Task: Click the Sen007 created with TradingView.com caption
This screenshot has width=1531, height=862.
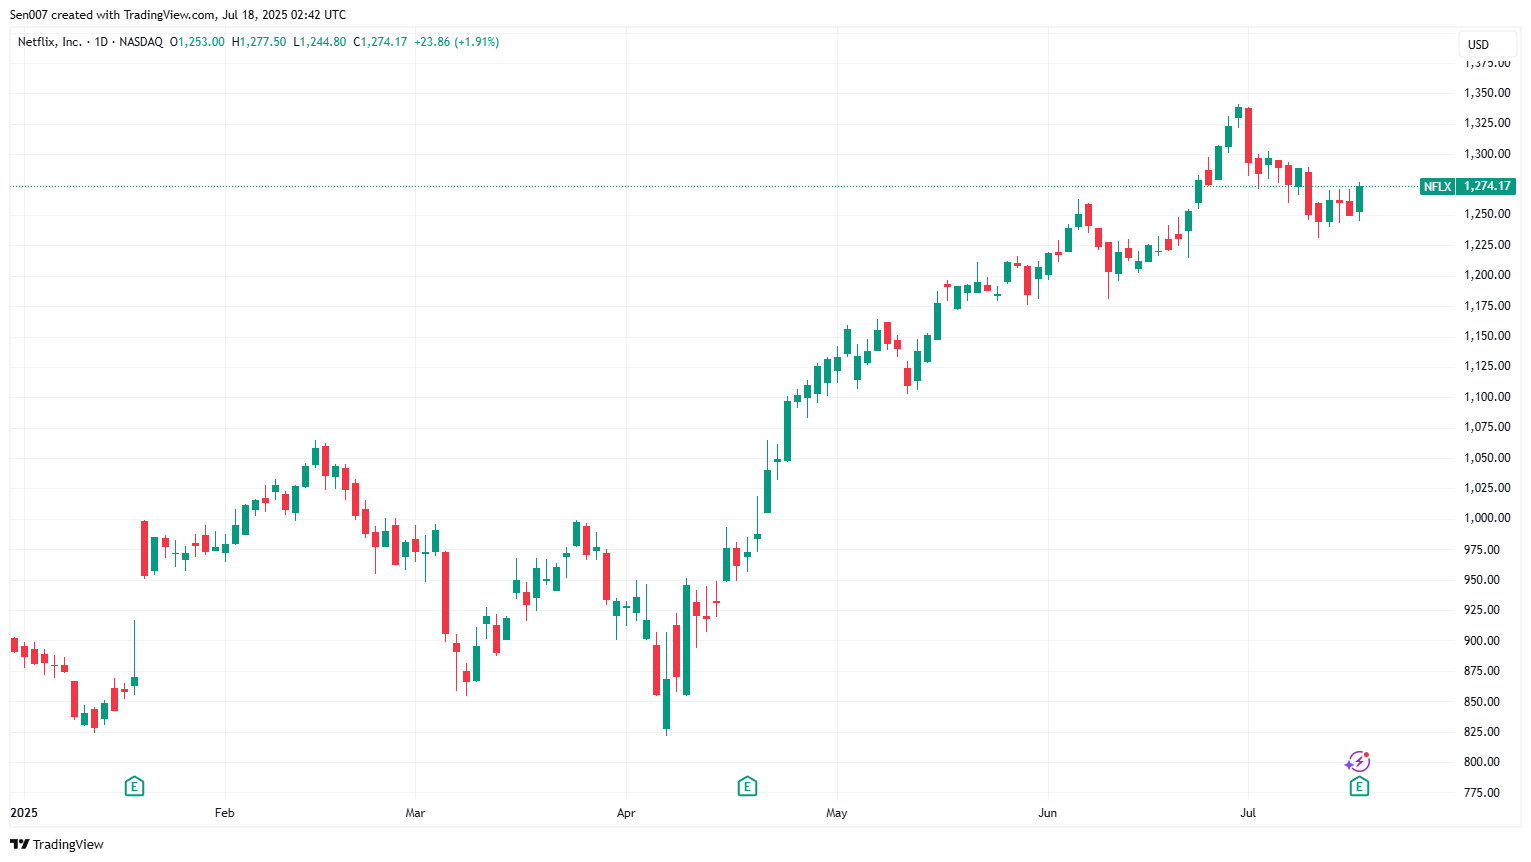Action: click(178, 15)
